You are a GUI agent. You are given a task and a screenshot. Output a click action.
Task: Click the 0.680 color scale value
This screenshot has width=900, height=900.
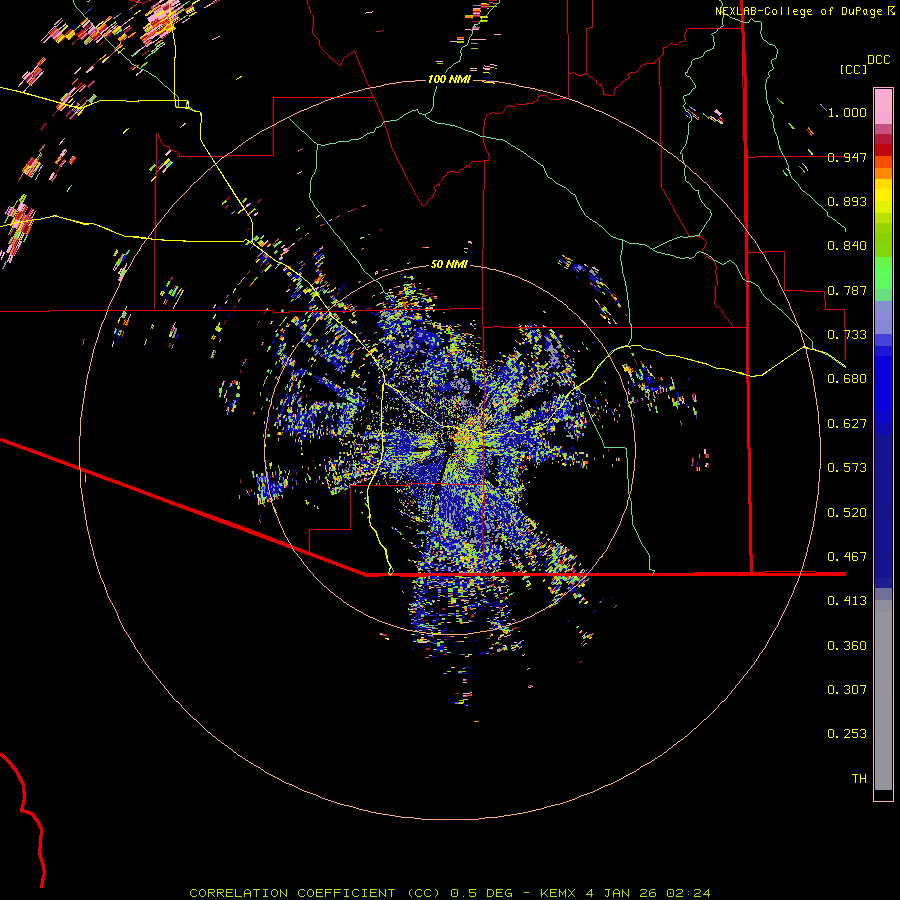tap(847, 379)
